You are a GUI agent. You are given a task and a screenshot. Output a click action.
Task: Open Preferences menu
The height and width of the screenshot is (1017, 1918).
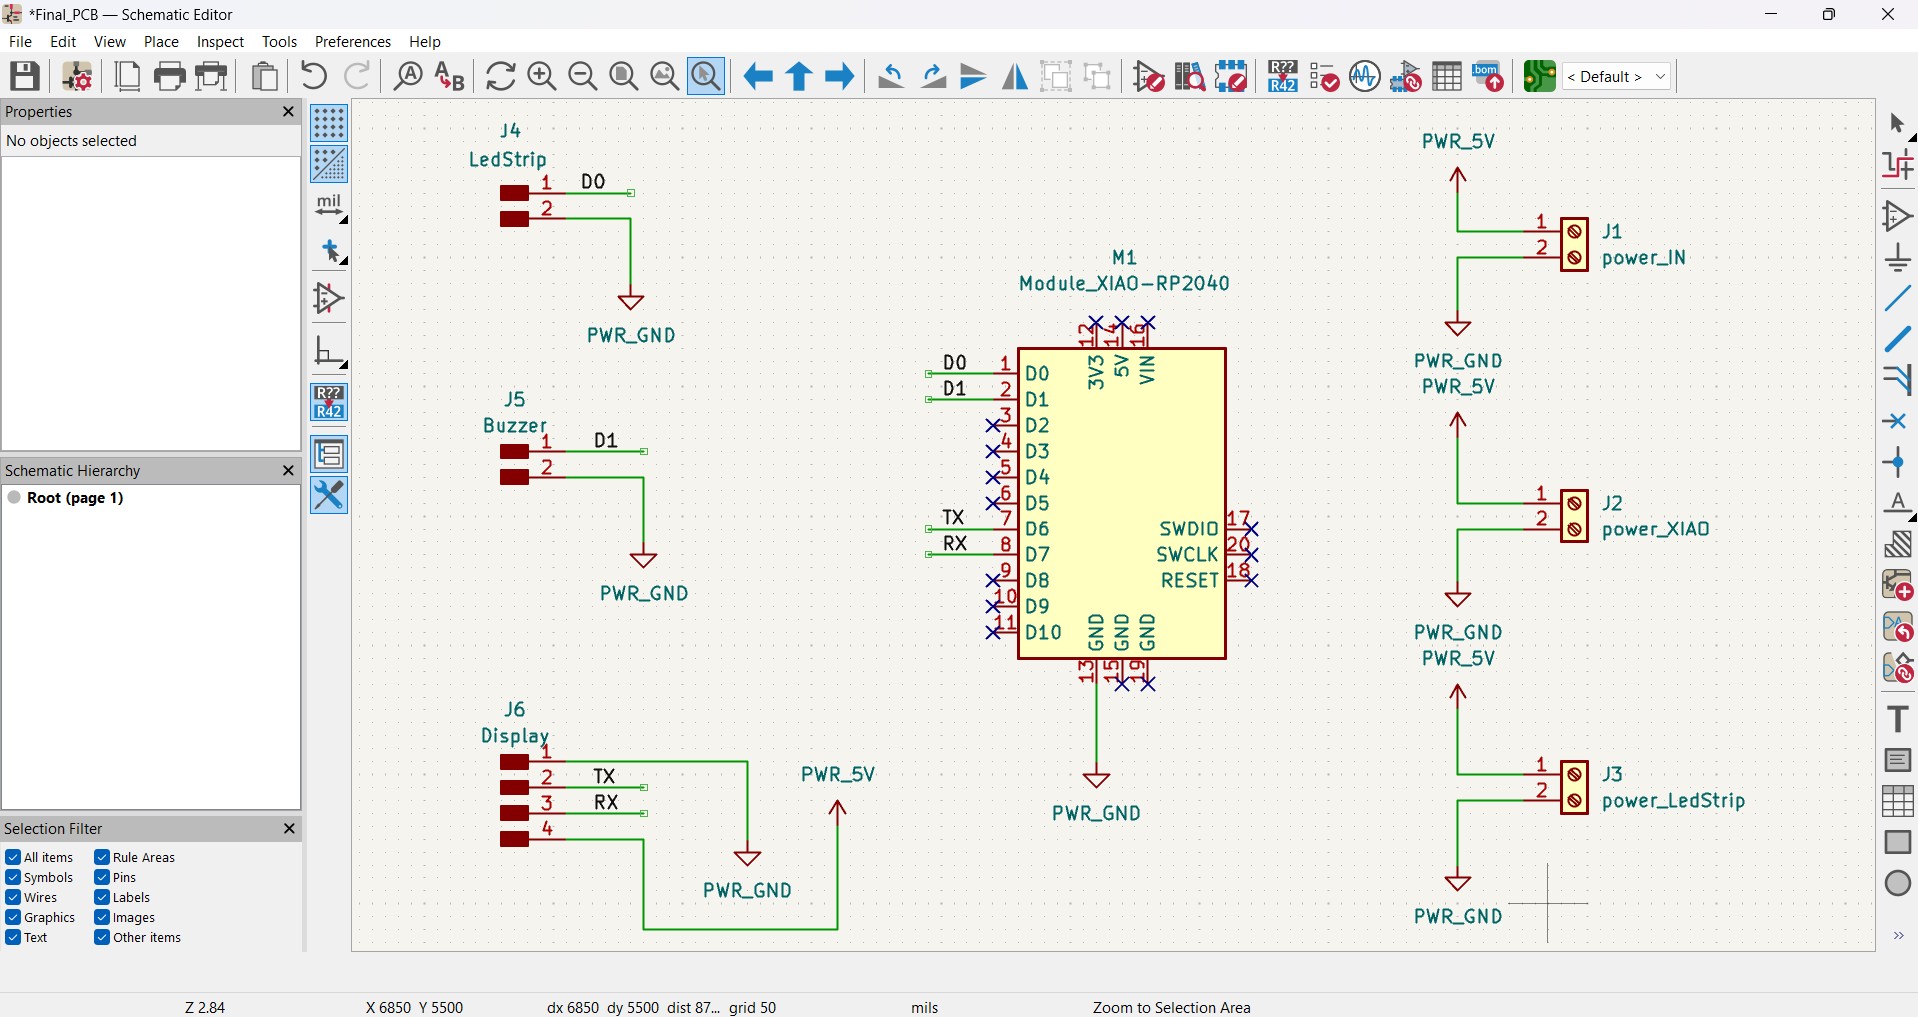coord(353,41)
